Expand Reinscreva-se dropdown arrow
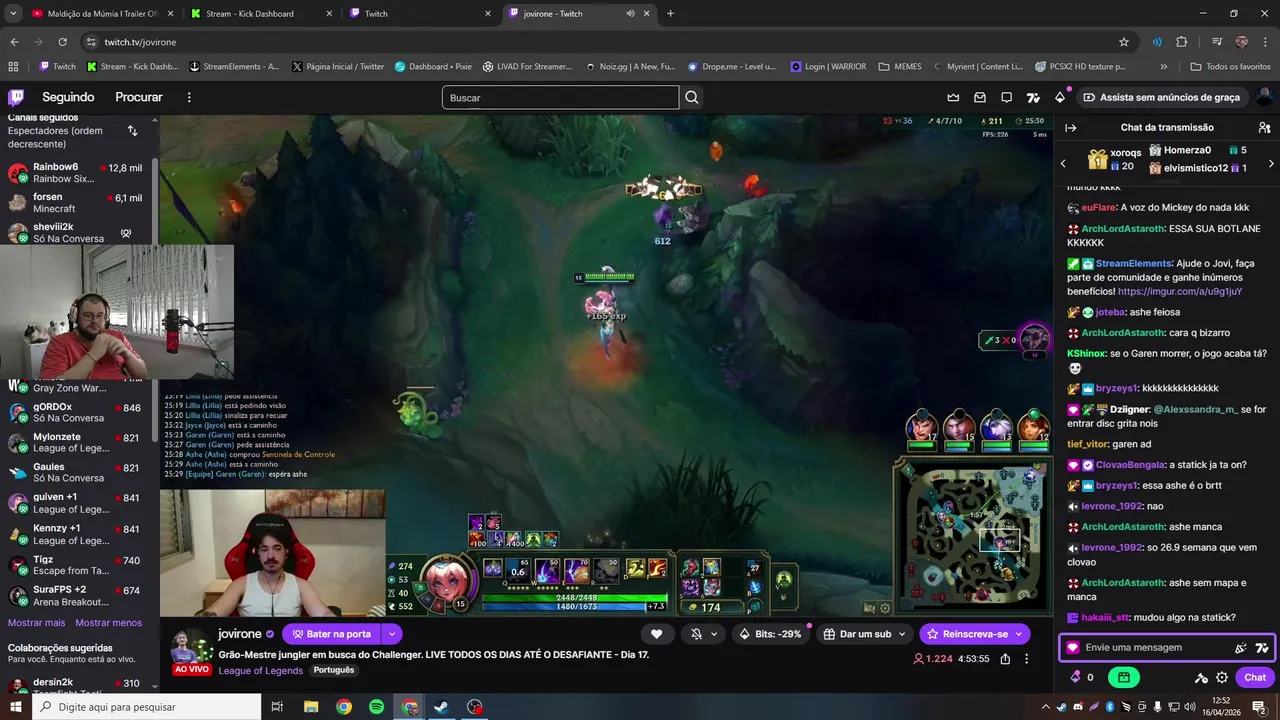The width and height of the screenshot is (1280, 720). click(x=1018, y=634)
